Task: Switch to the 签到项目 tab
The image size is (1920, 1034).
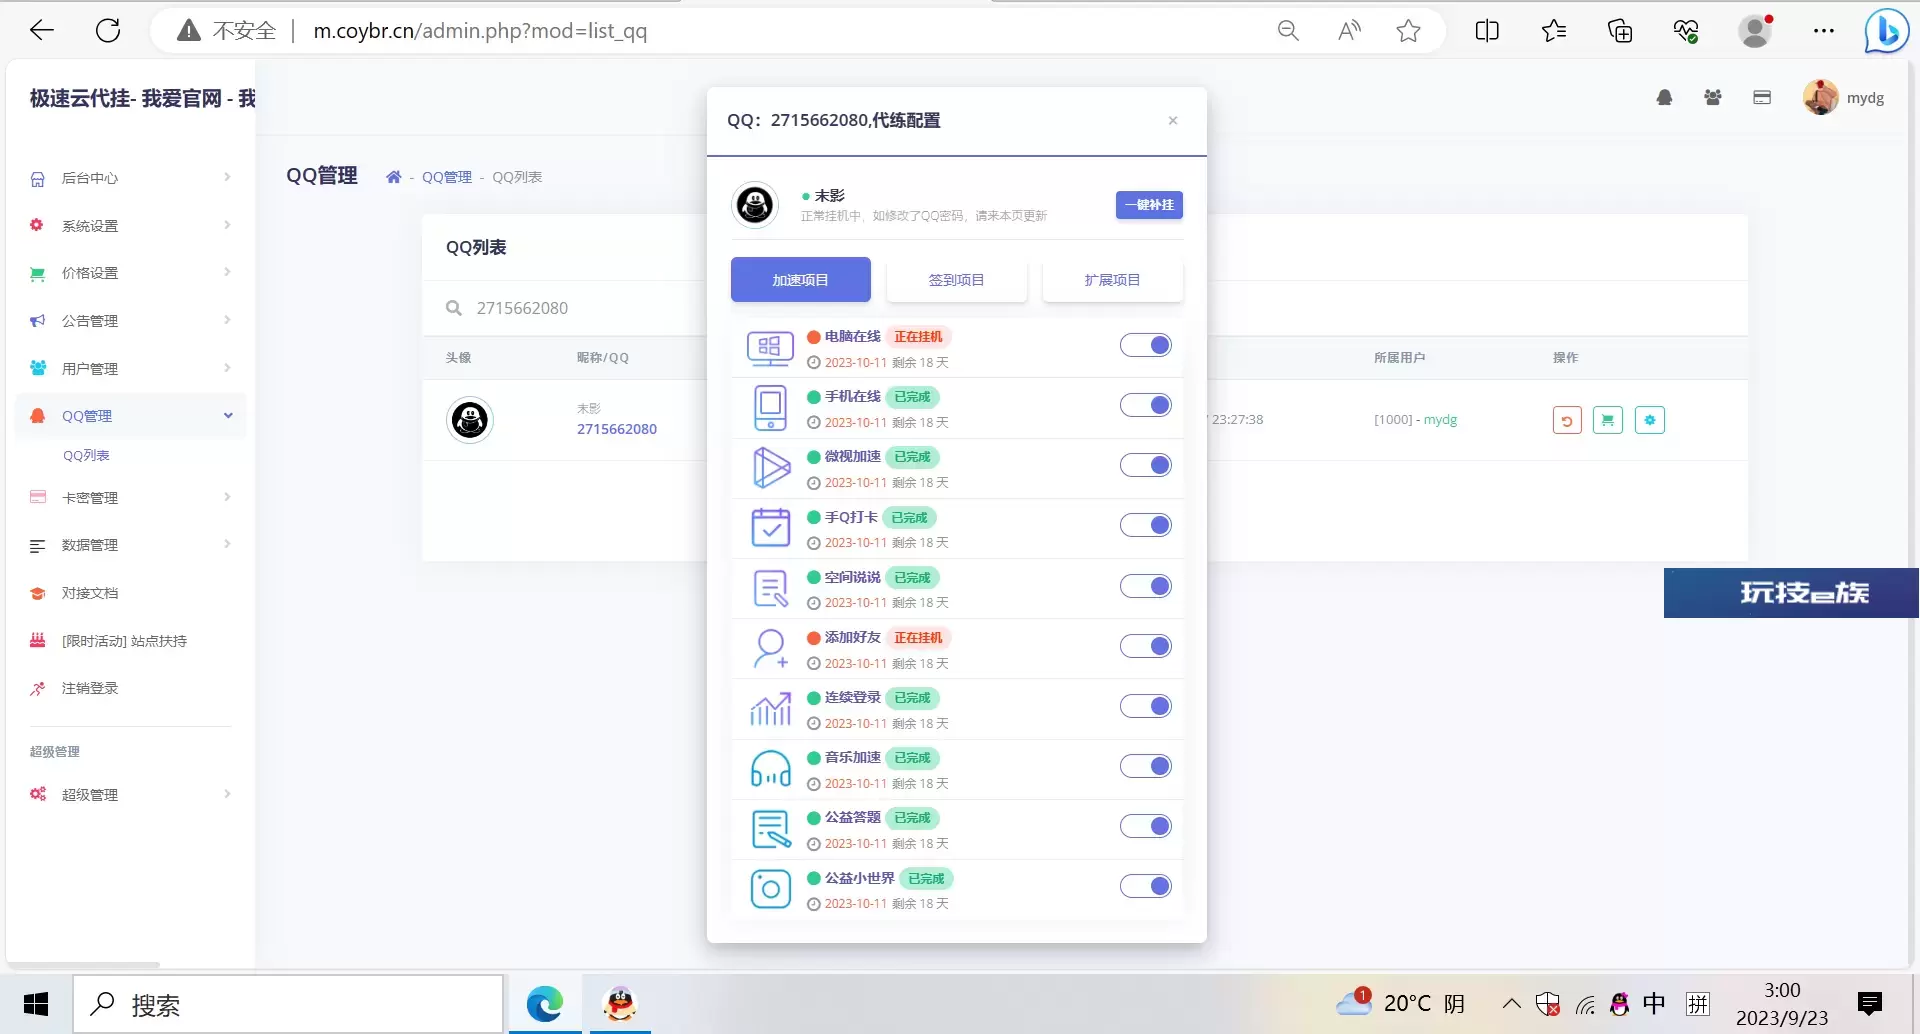Action: pyautogui.click(x=956, y=281)
